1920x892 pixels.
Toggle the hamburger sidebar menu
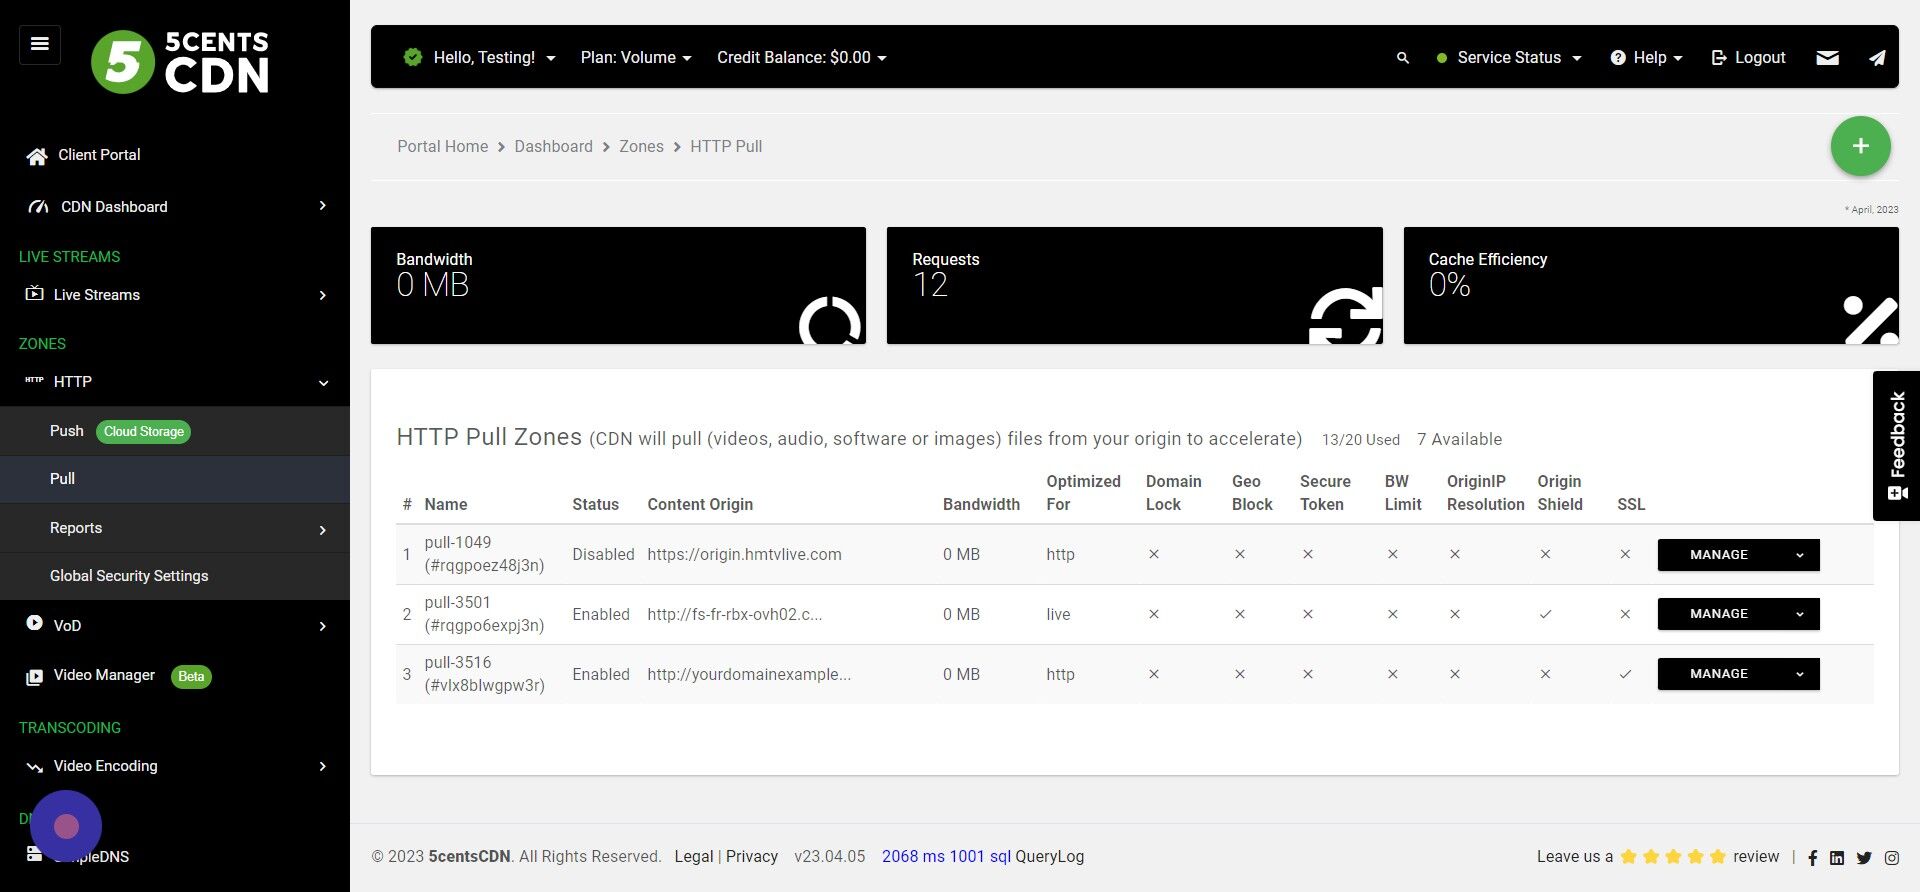click(40, 44)
